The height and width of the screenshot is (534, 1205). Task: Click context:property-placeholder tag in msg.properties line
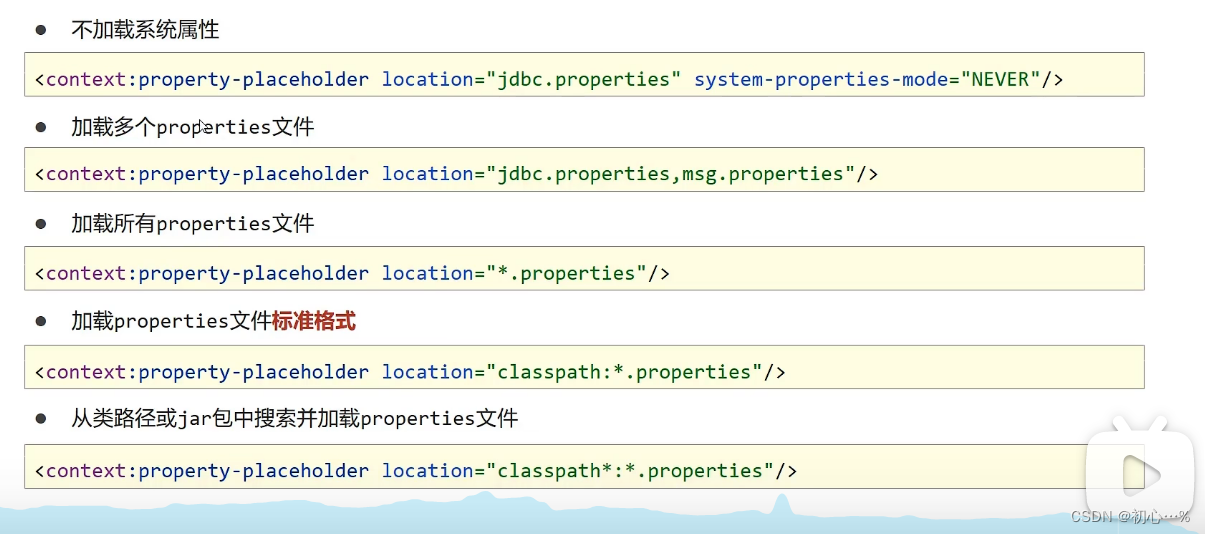point(207,174)
